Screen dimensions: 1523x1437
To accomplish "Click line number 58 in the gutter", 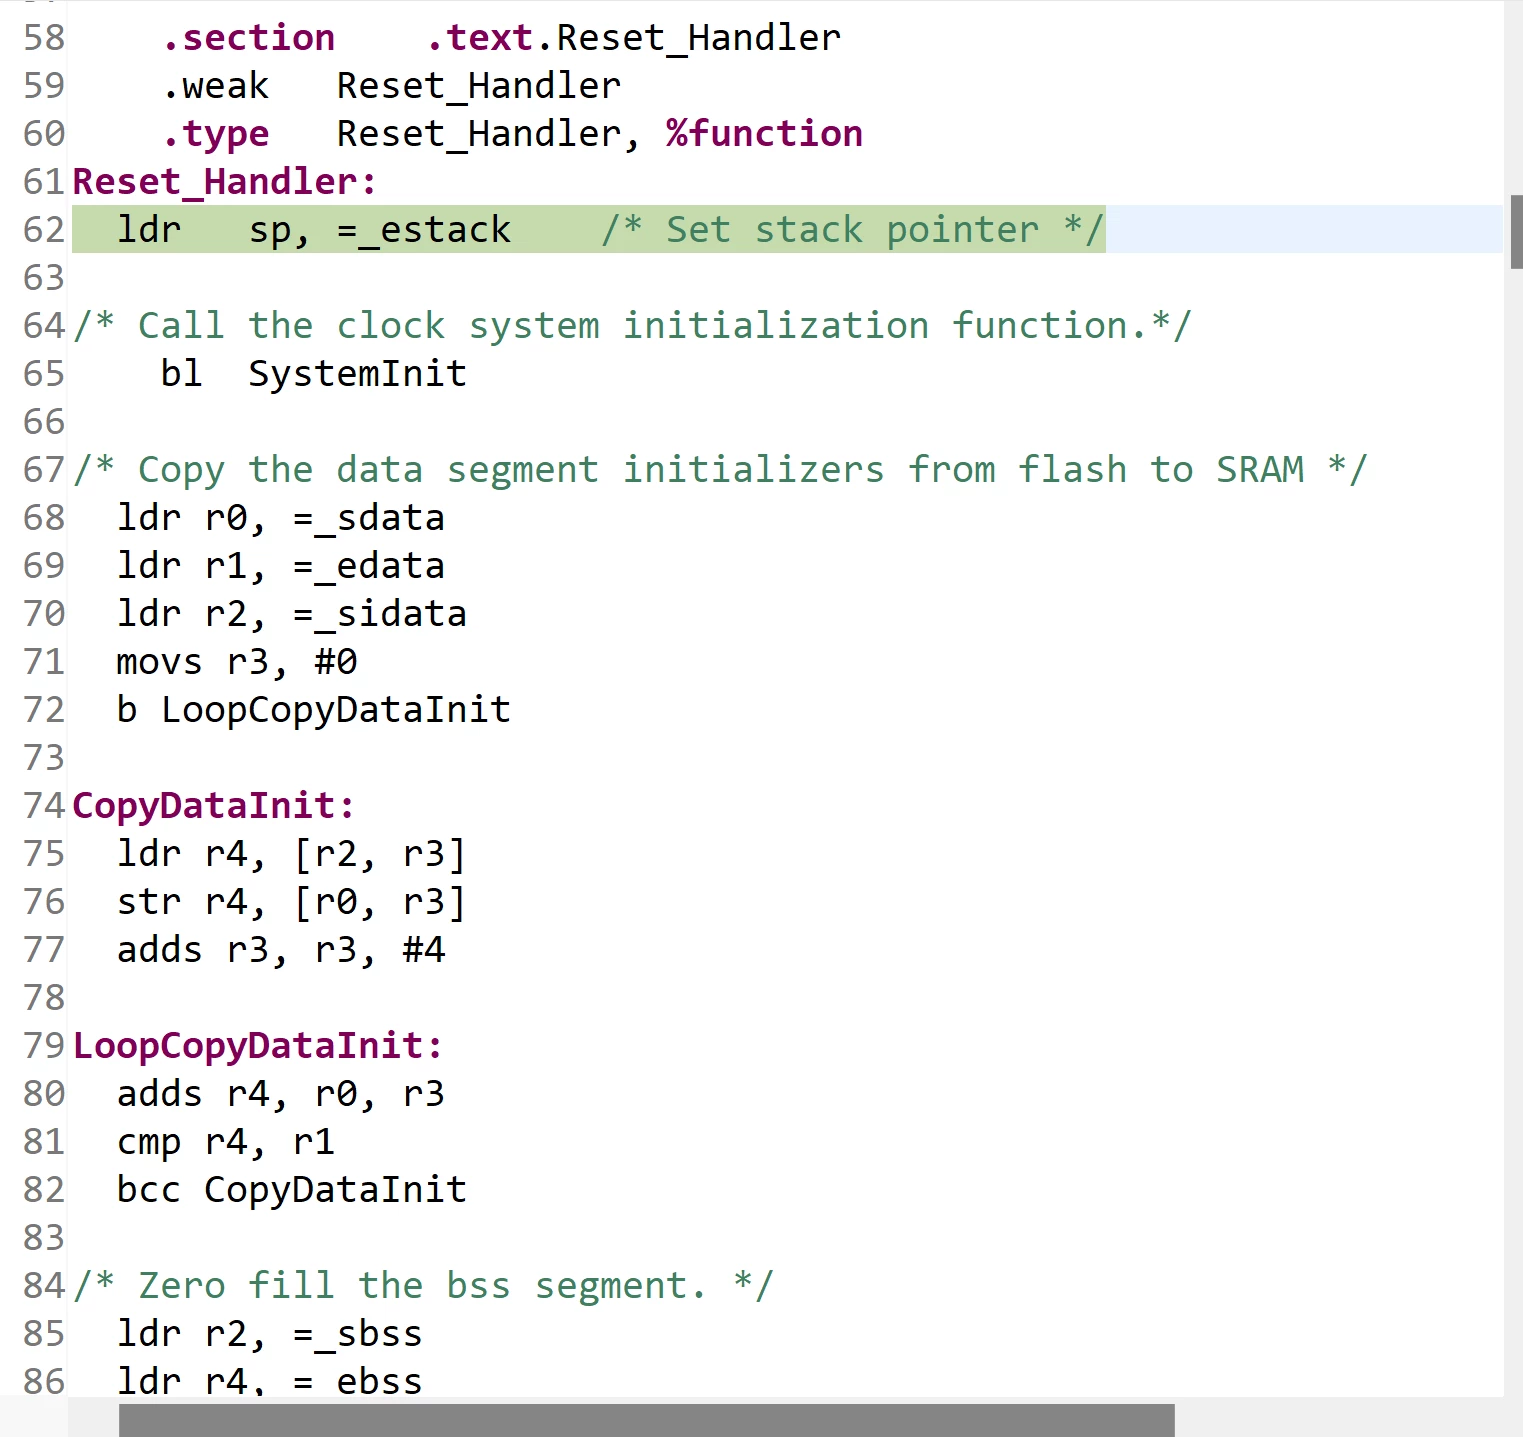I will click(44, 37).
